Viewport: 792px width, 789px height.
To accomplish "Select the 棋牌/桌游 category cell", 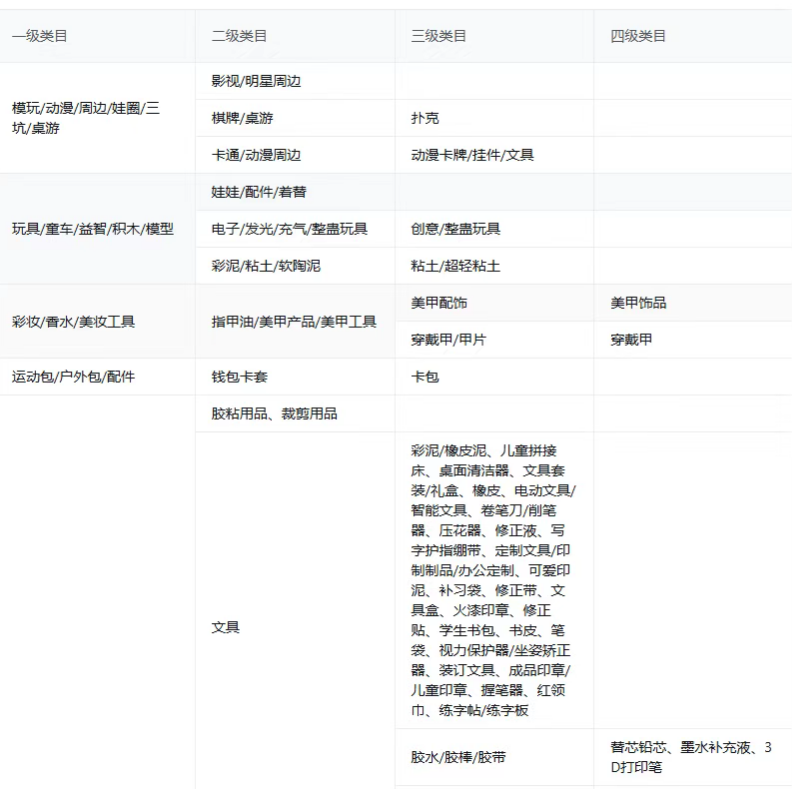I will tap(242, 118).
